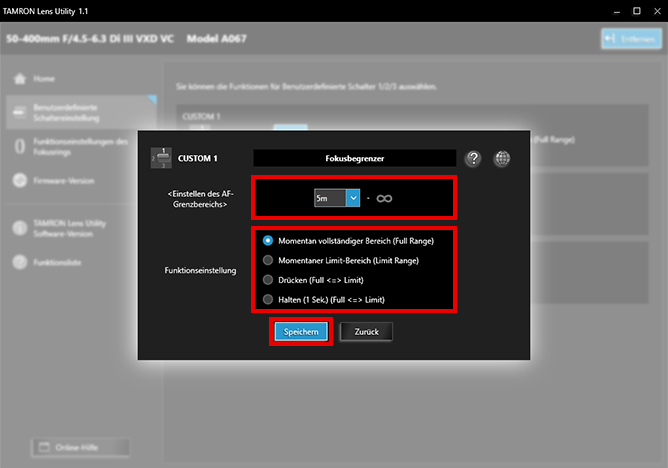Open Funktionsliste in sidebar
668x468 pixels.
pos(57,262)
